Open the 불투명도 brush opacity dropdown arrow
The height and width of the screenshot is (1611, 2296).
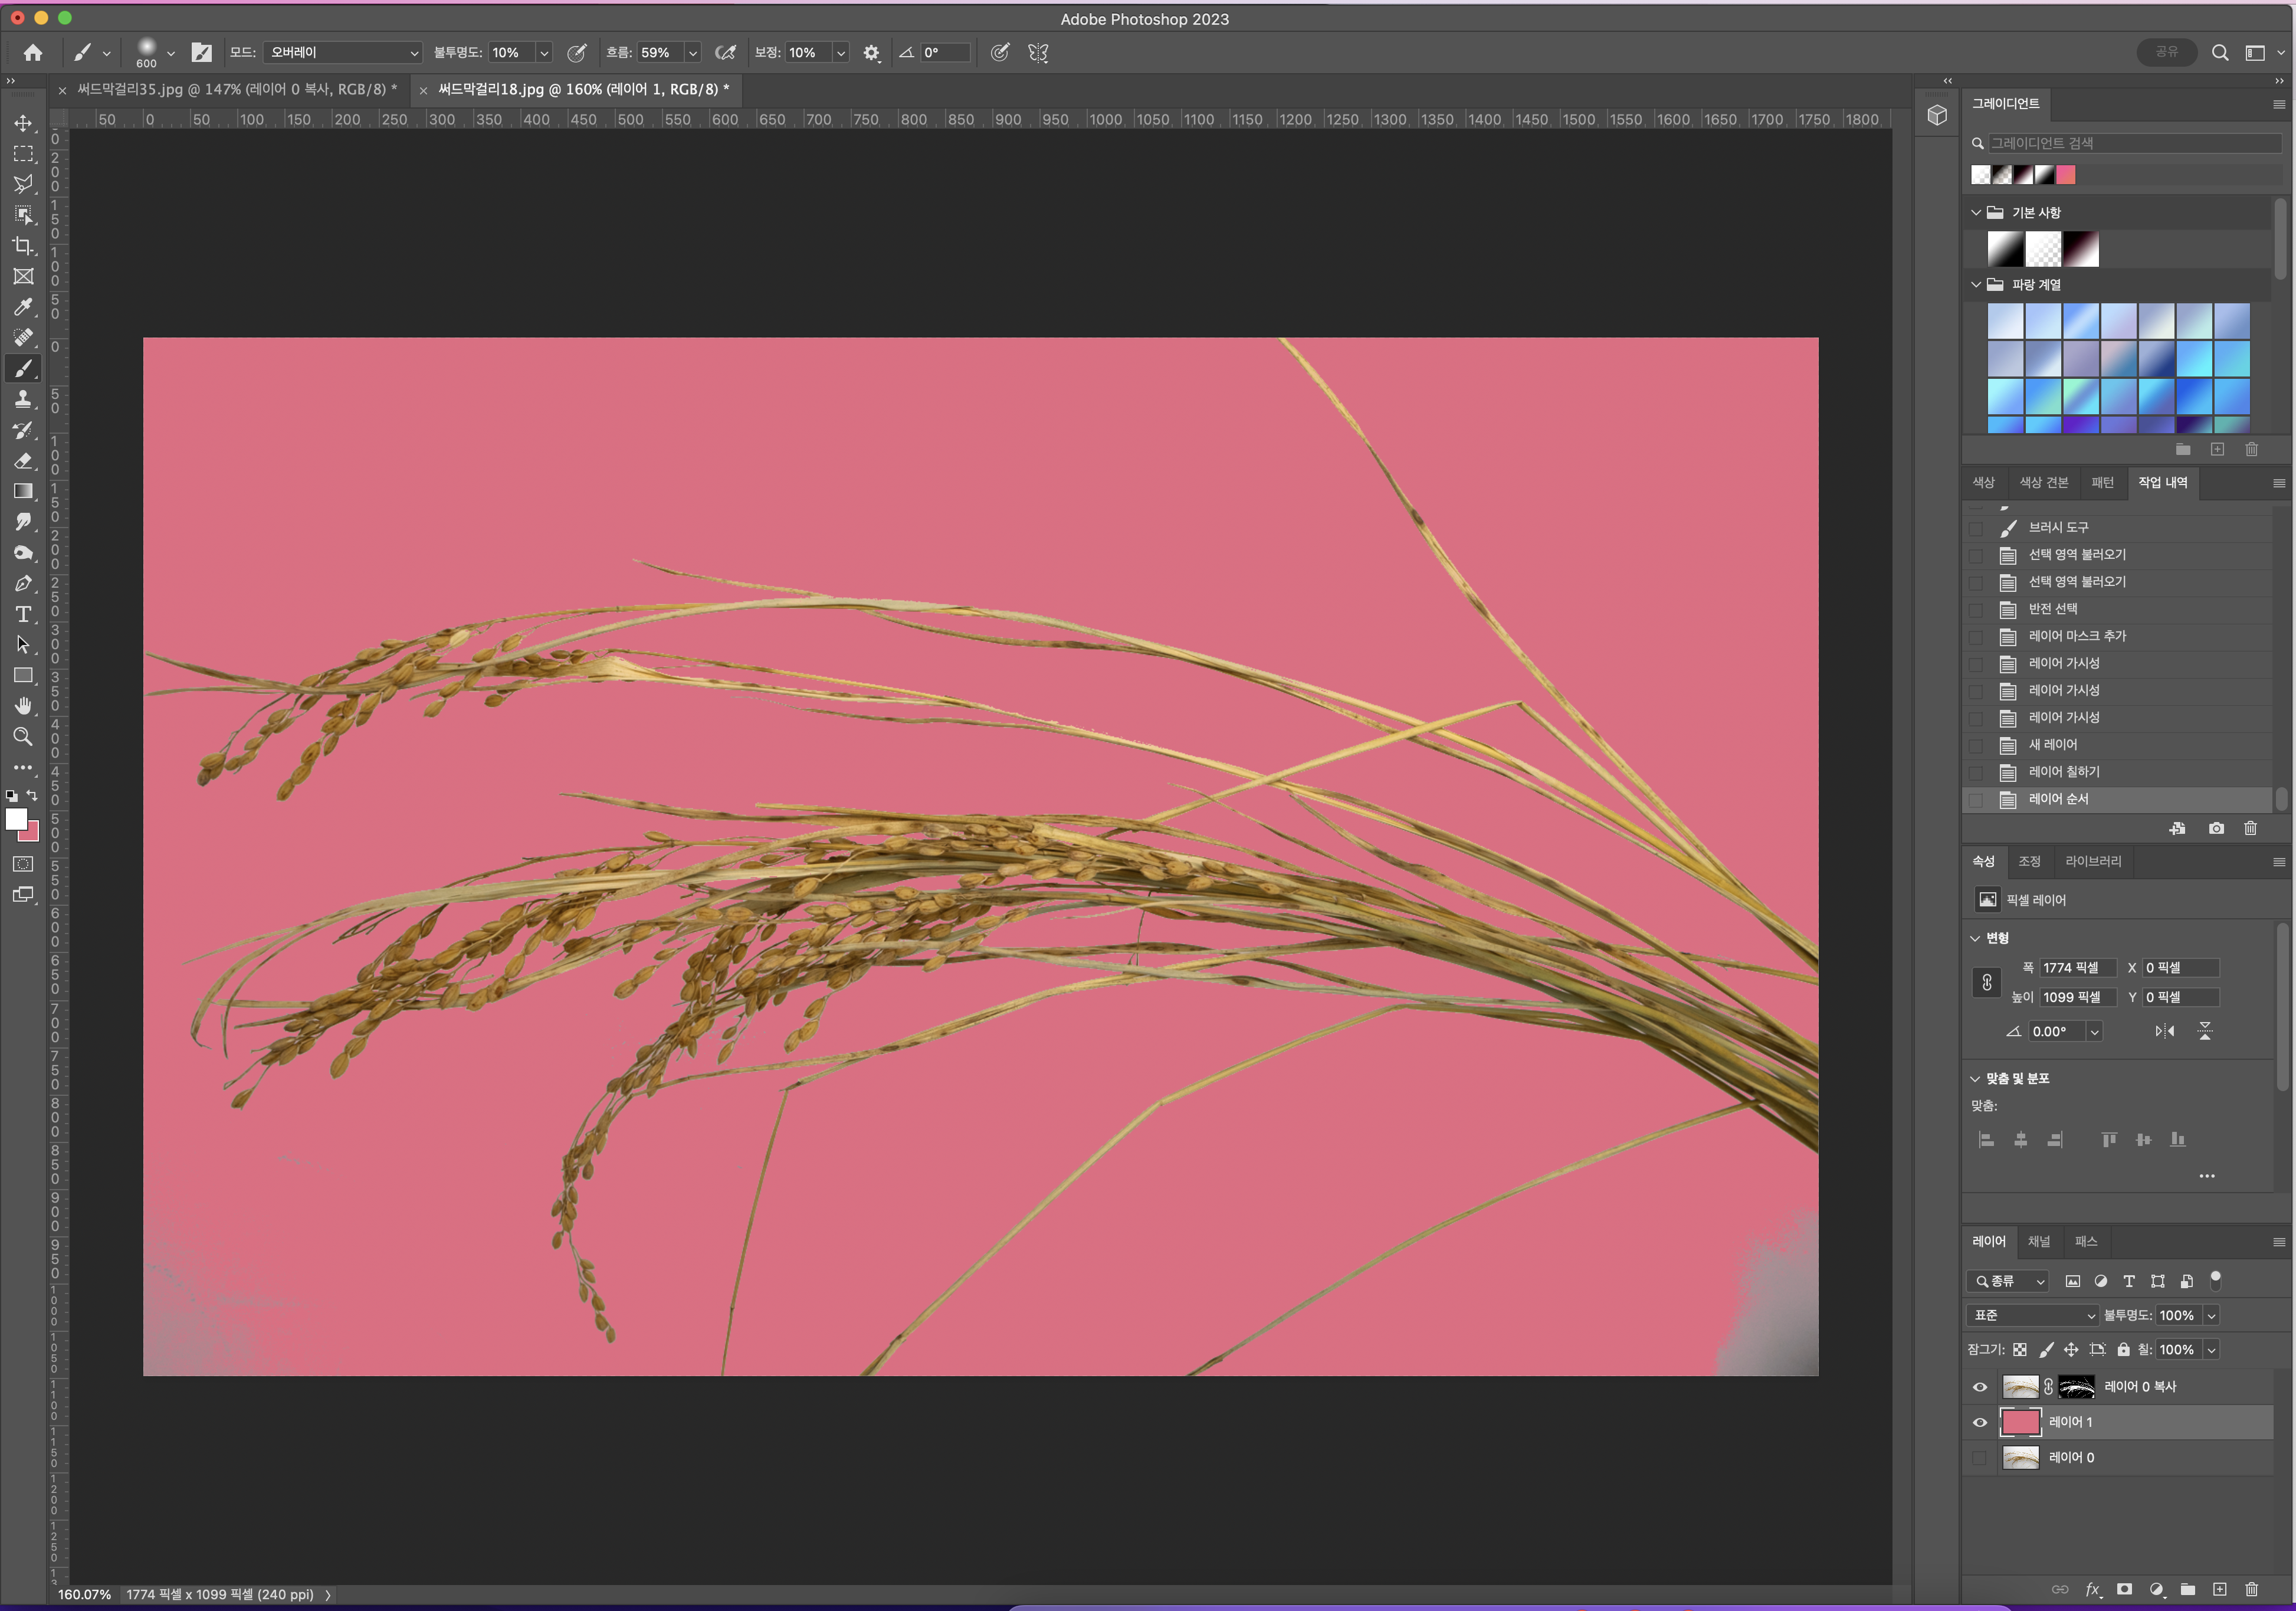545,53
